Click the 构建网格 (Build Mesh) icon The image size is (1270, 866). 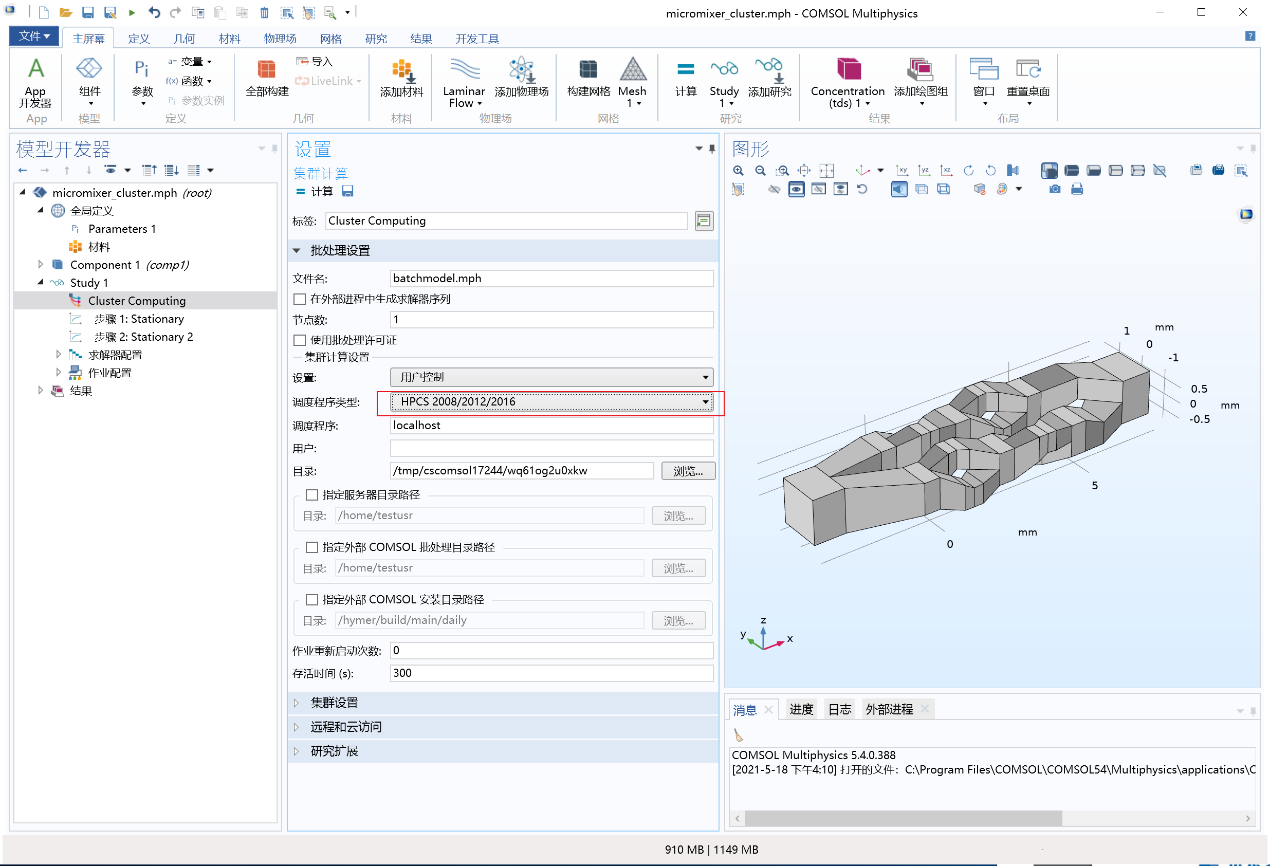coord(588,80)
